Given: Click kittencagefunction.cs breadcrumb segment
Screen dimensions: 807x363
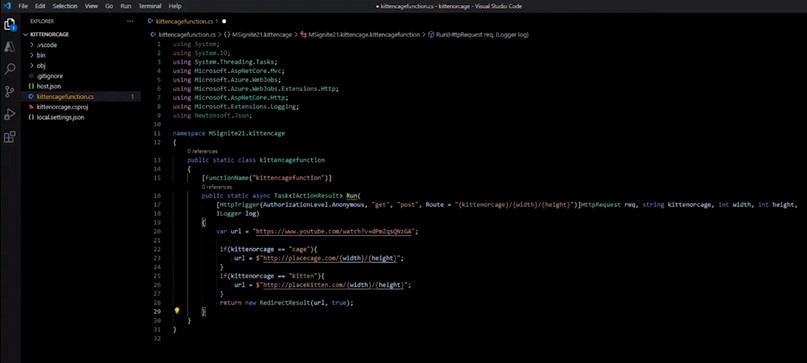Looking at the screenshot, I should (x=187, y=34).
